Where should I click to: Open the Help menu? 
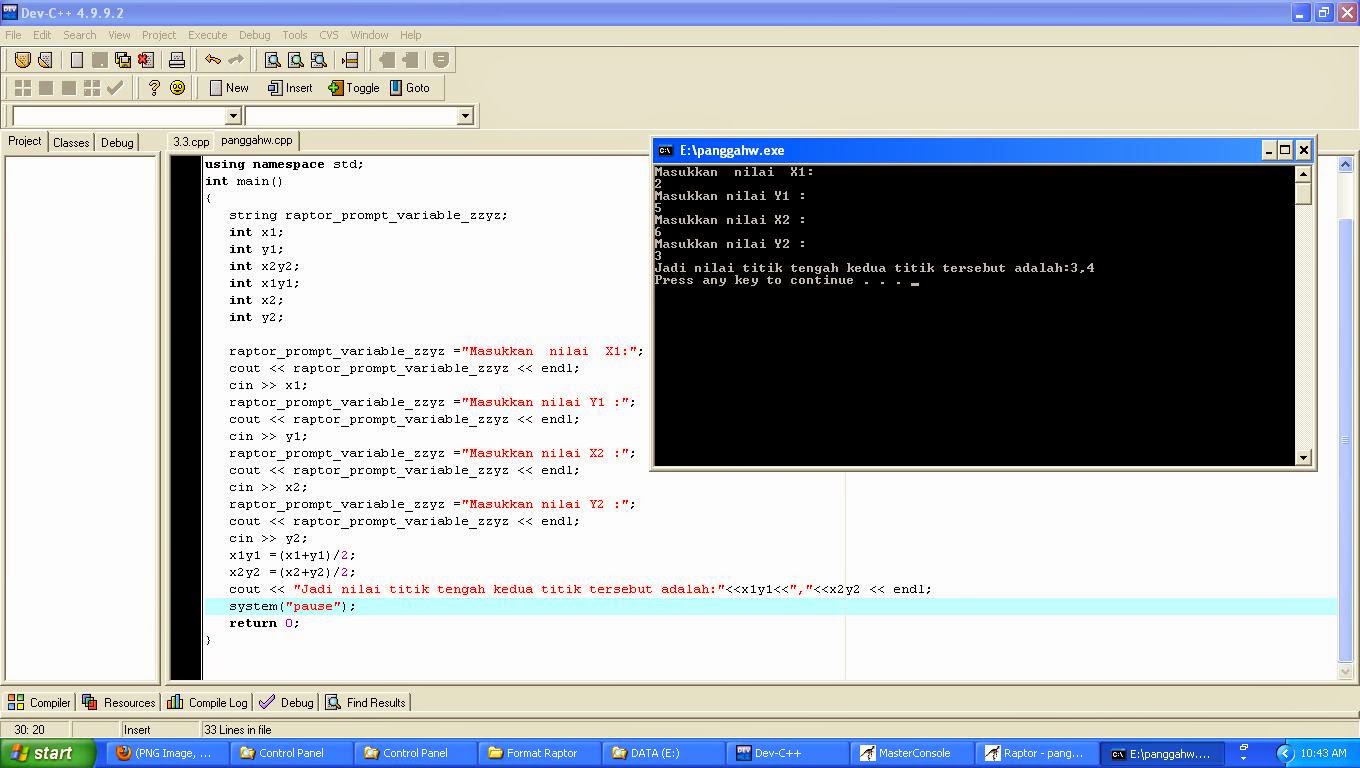click(410, 35)
